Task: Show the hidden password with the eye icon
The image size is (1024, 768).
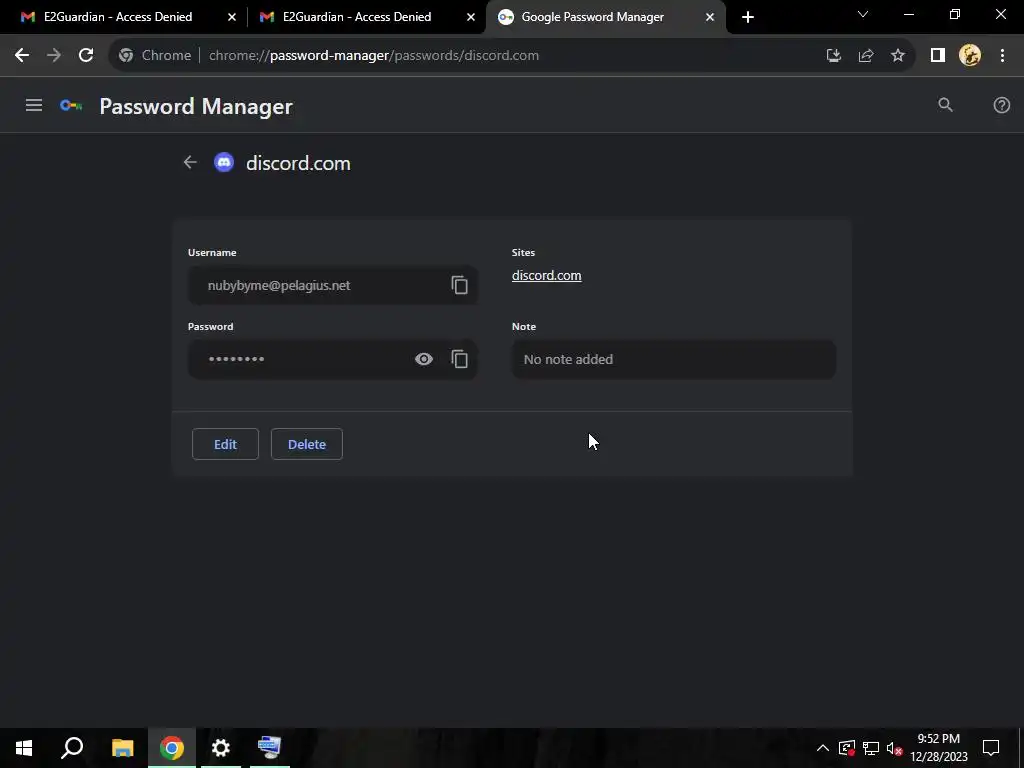Action: [x=424, y=359]
